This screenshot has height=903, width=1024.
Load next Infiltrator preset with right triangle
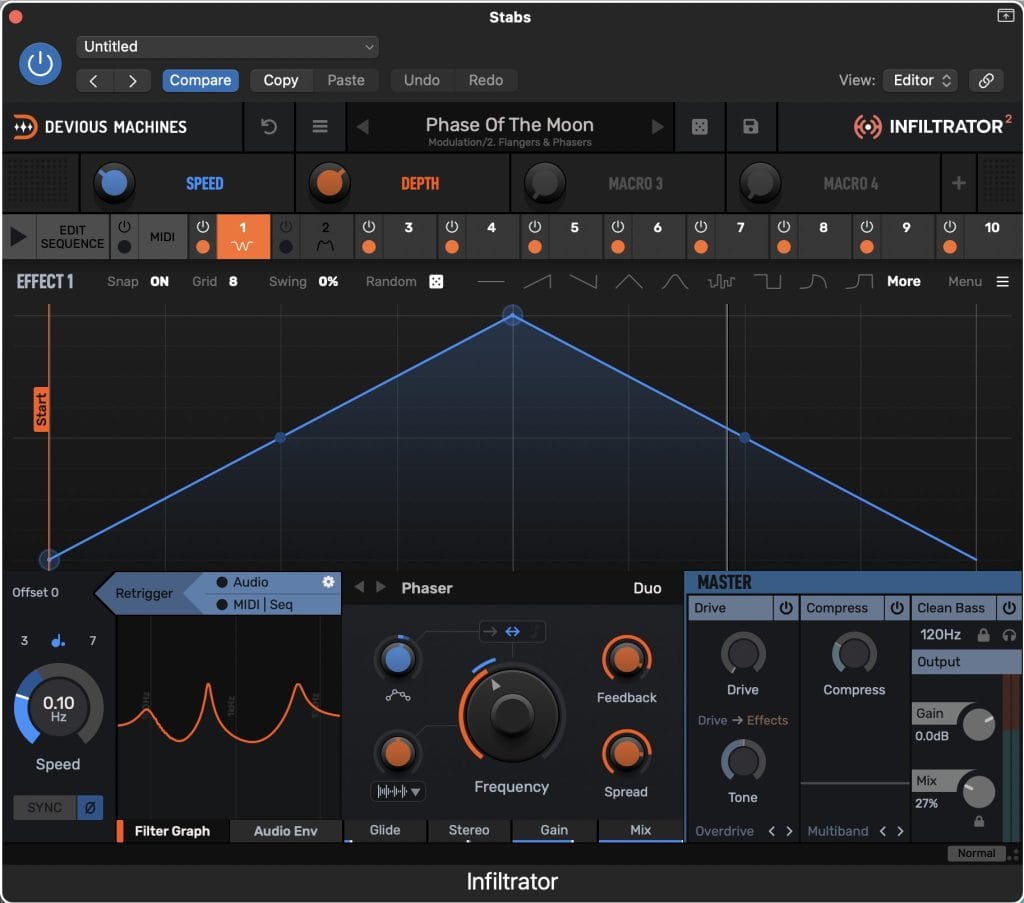pyautogui.click(x=658, y=126)
